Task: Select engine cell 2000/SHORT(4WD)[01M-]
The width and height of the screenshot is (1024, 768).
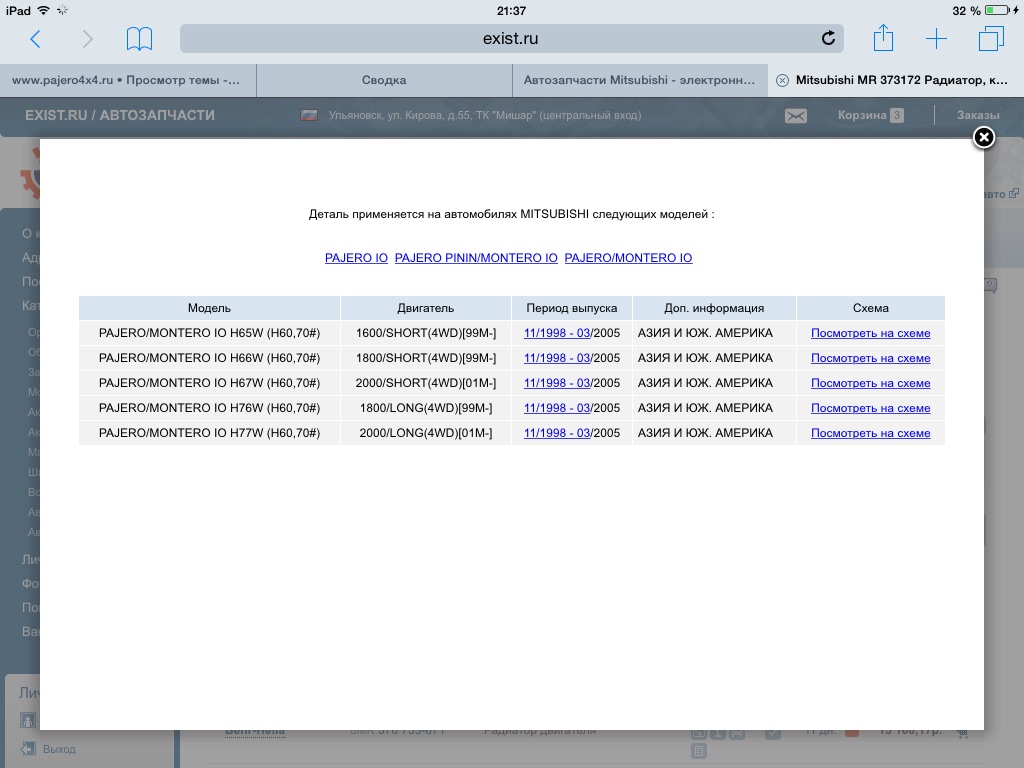Action: (426, 383)
